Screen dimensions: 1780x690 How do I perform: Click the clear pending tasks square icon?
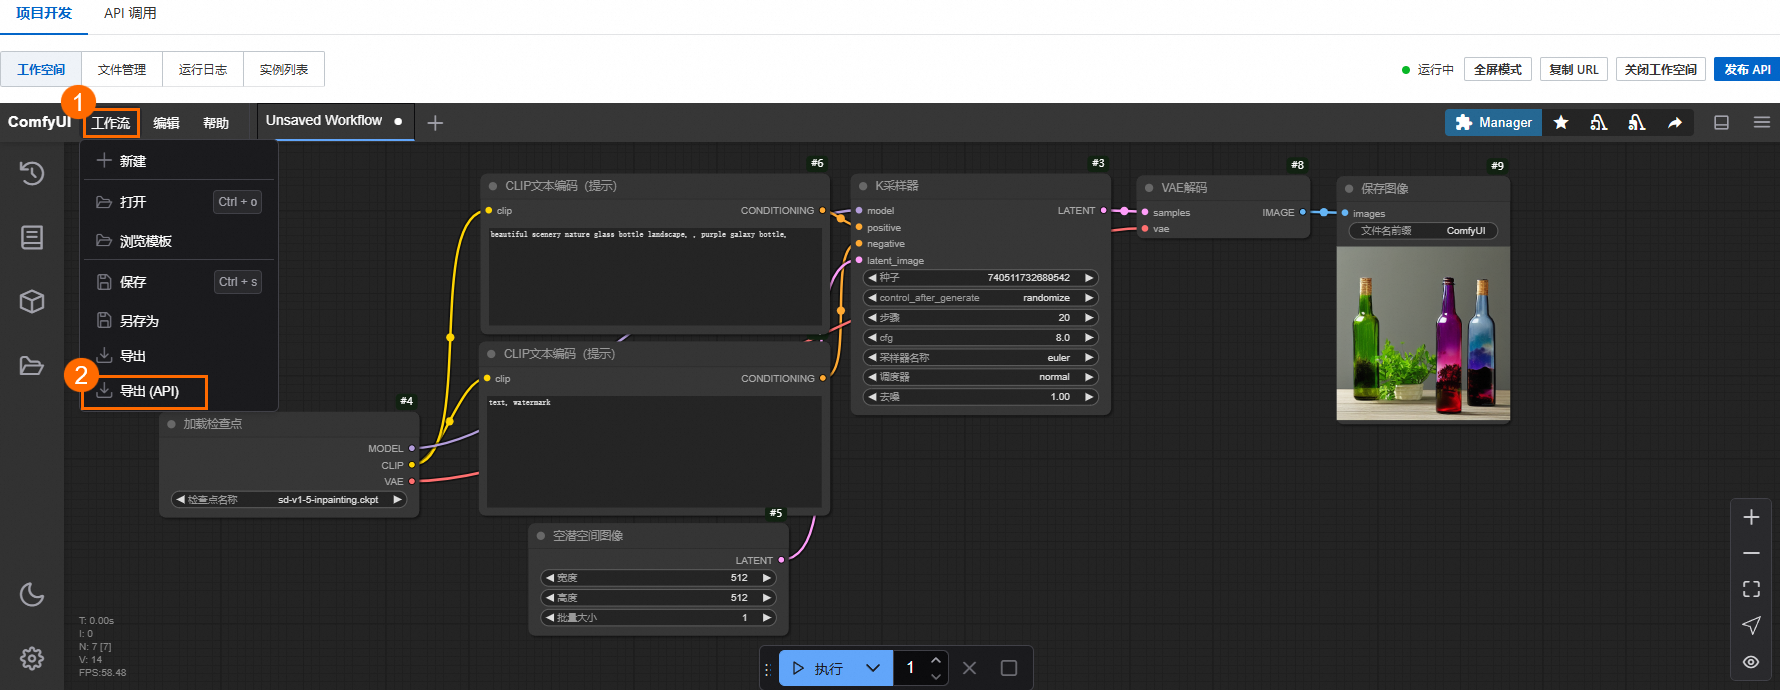click(x=1009, y=668)
